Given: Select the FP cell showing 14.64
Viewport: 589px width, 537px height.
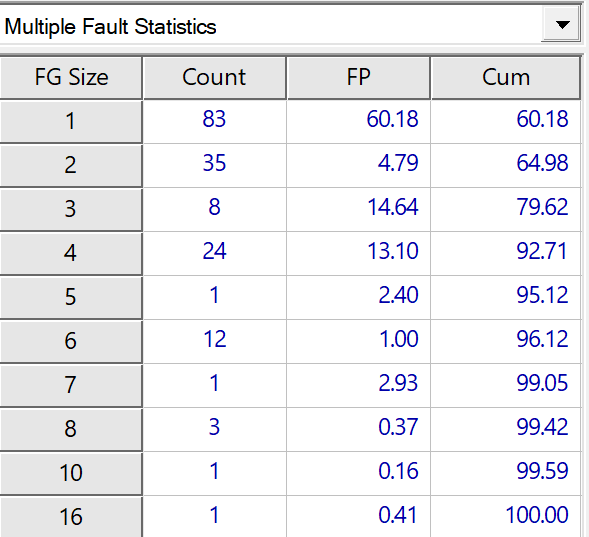Looking at the screenshot, I should click(x=358, y=210).
